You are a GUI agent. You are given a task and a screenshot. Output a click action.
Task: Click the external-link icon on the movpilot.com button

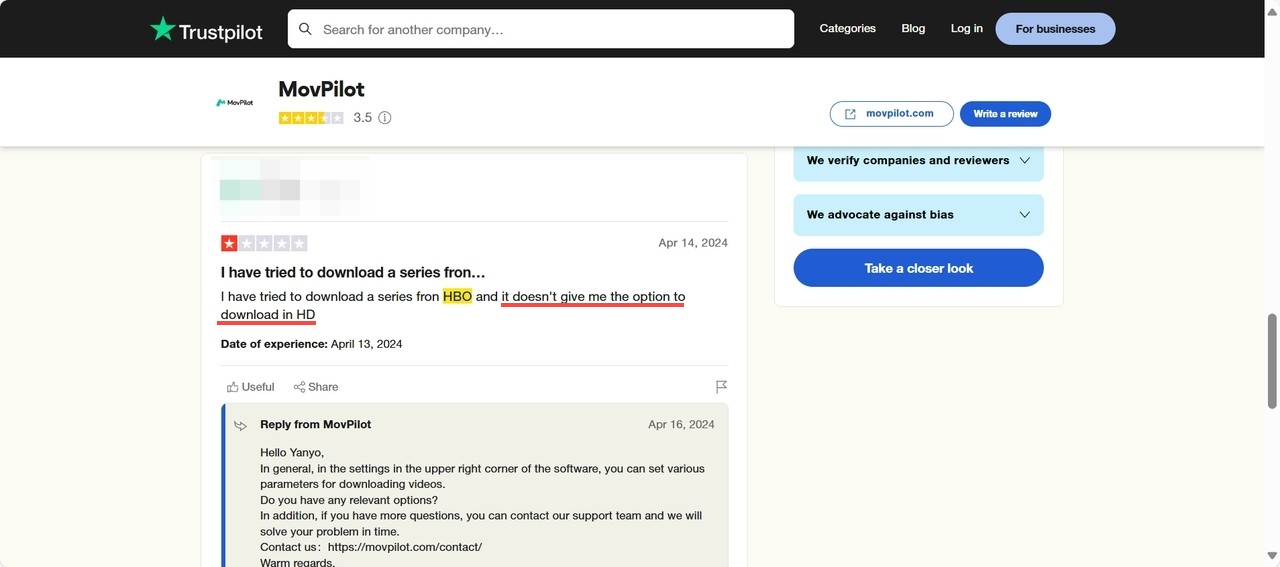coord(850,114)
